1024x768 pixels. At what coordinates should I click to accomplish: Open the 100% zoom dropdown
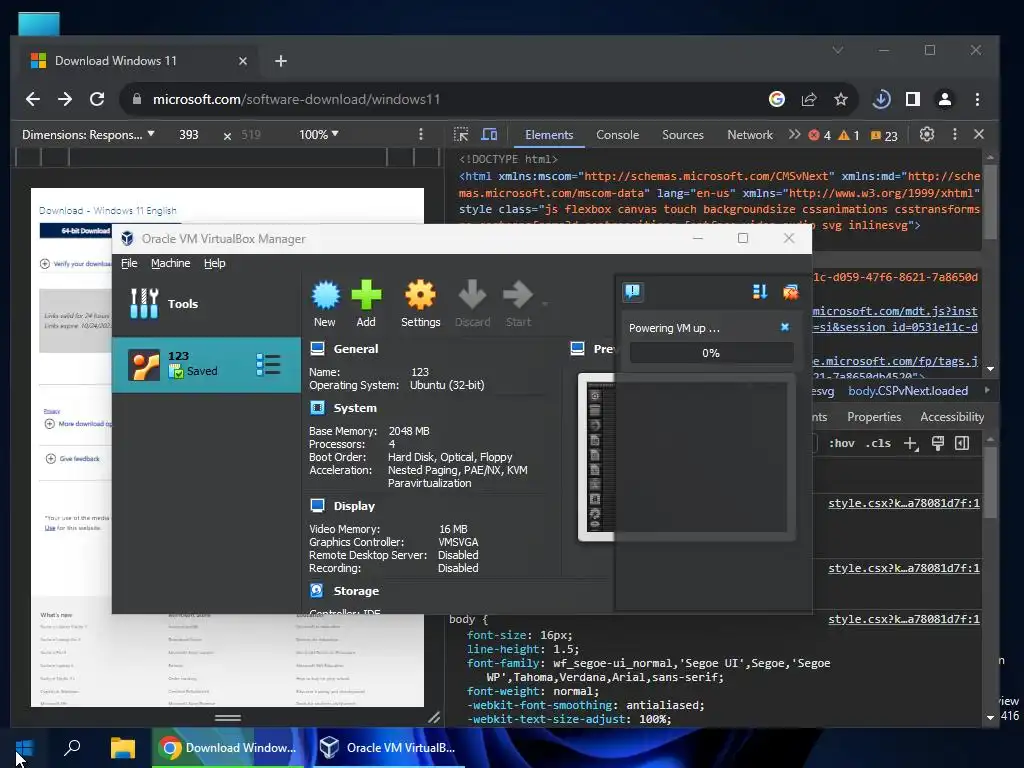click(x=319, y=135)
